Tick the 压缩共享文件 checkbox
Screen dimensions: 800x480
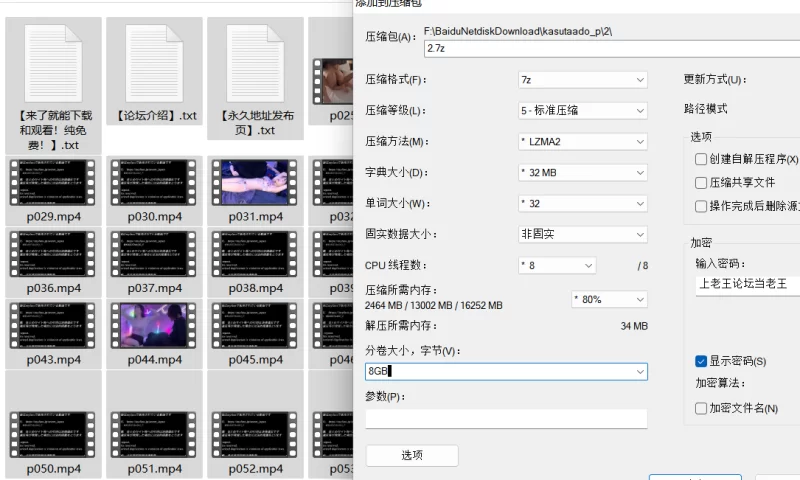pos(701,183)
